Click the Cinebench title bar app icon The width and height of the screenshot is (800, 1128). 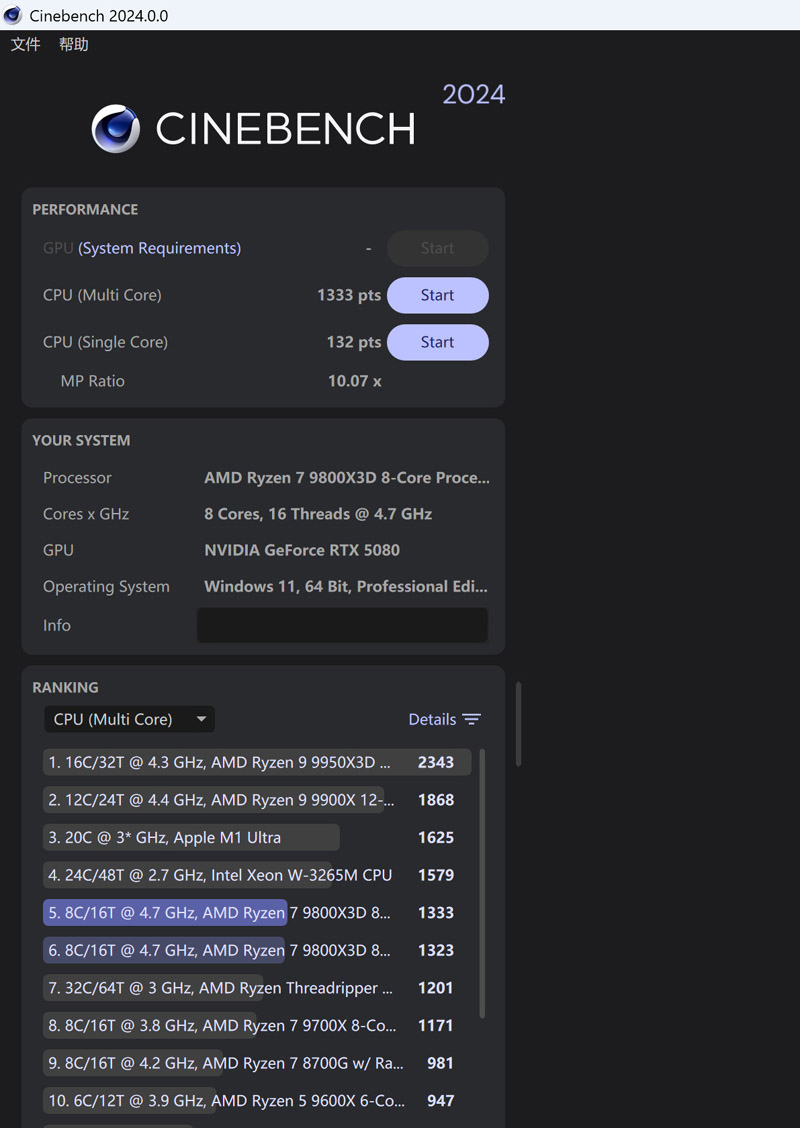(x=13, y=15)
